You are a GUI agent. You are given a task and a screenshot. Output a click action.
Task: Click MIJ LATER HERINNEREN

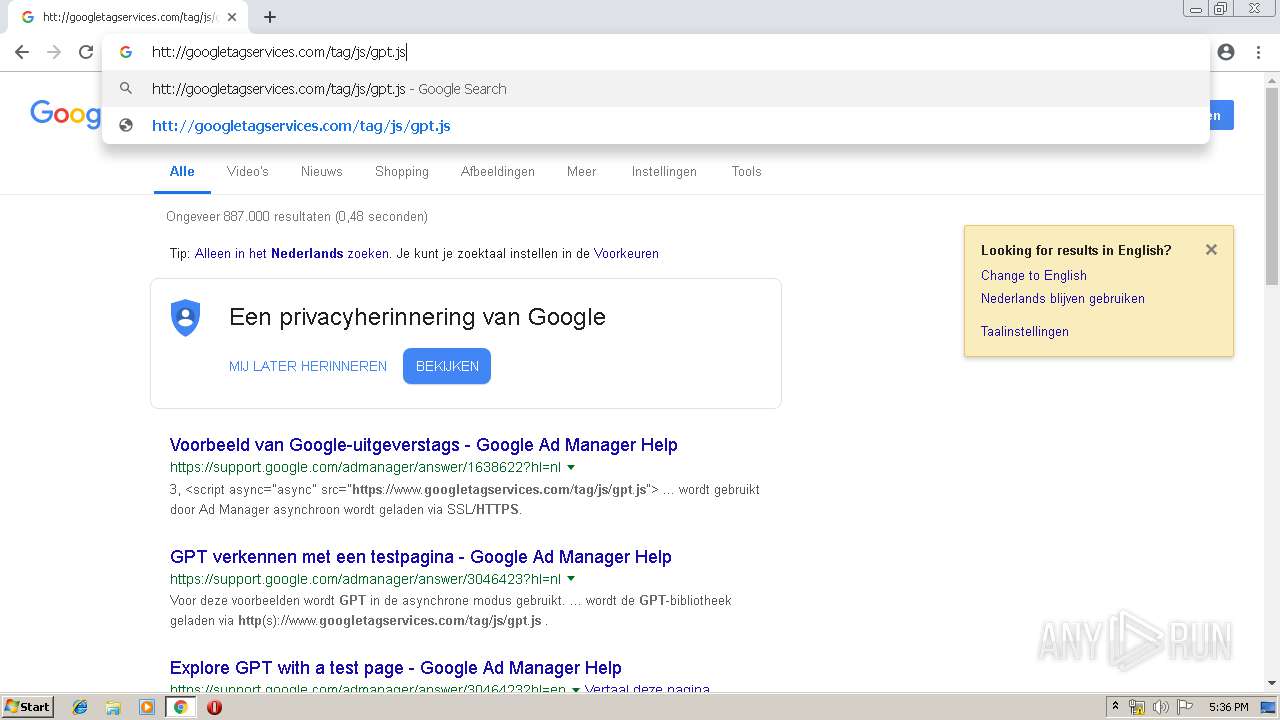pos(308,366)
